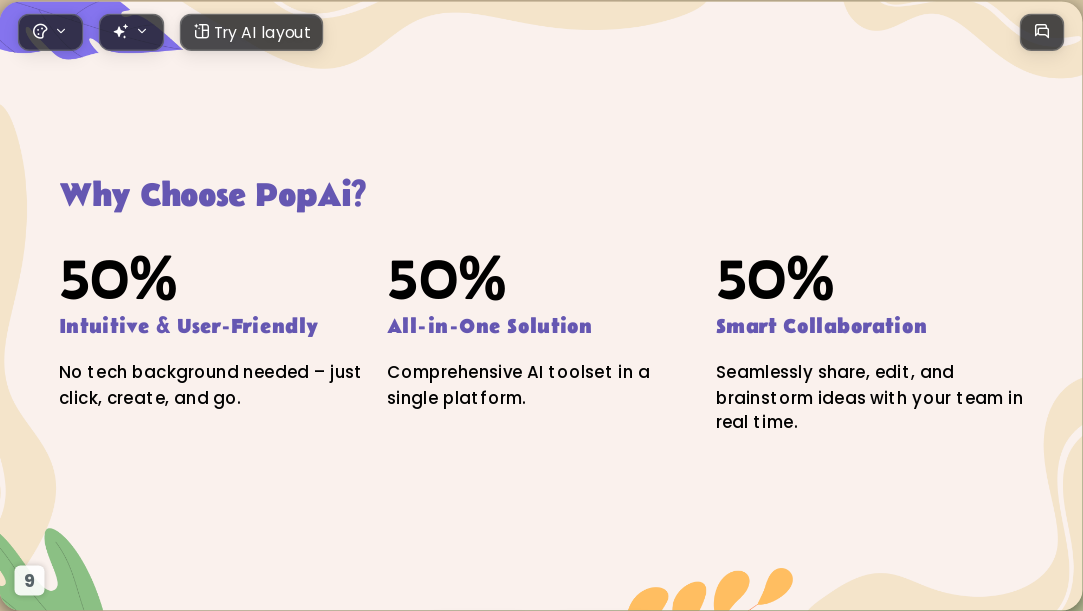
Task: Click the 'Smart Collaboration' heading
Action: pos(821,326)
